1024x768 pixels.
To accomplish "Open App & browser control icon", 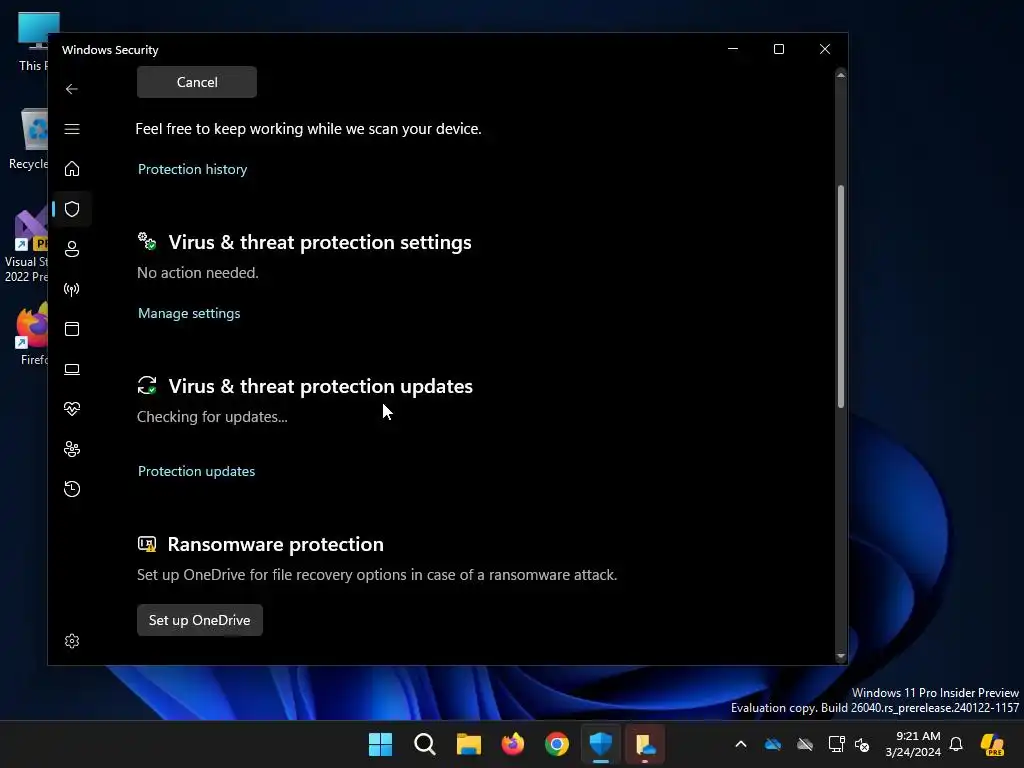I will point(72,328).
